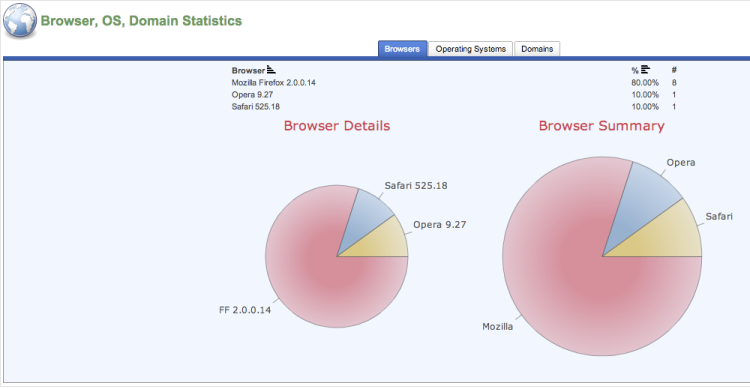750x389 pixels.
Task: Click the Opera 9.27 chart label
Action: click(x=440, y=225)
